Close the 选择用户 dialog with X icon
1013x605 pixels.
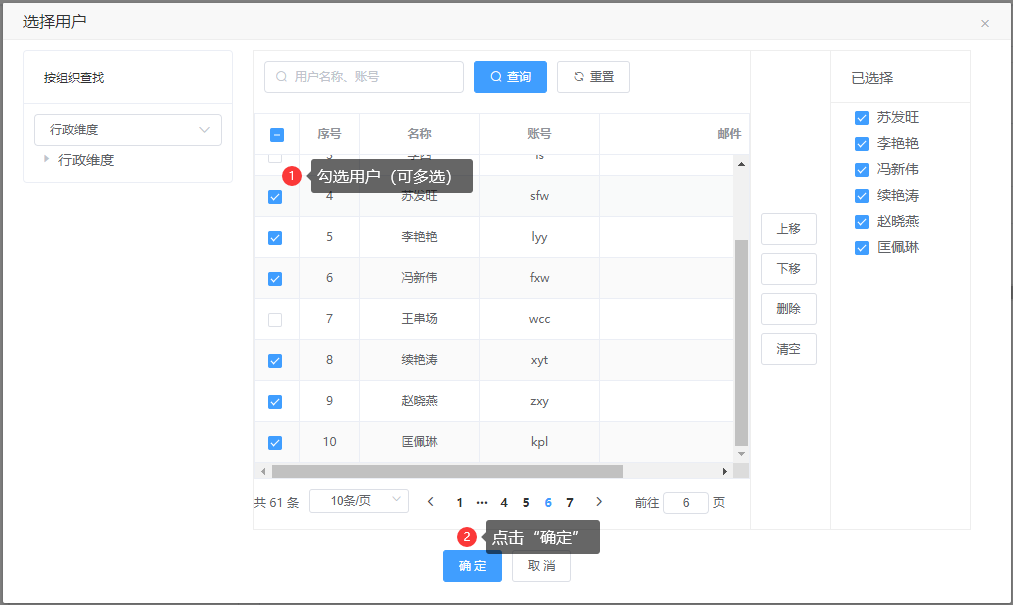[985, 23]
